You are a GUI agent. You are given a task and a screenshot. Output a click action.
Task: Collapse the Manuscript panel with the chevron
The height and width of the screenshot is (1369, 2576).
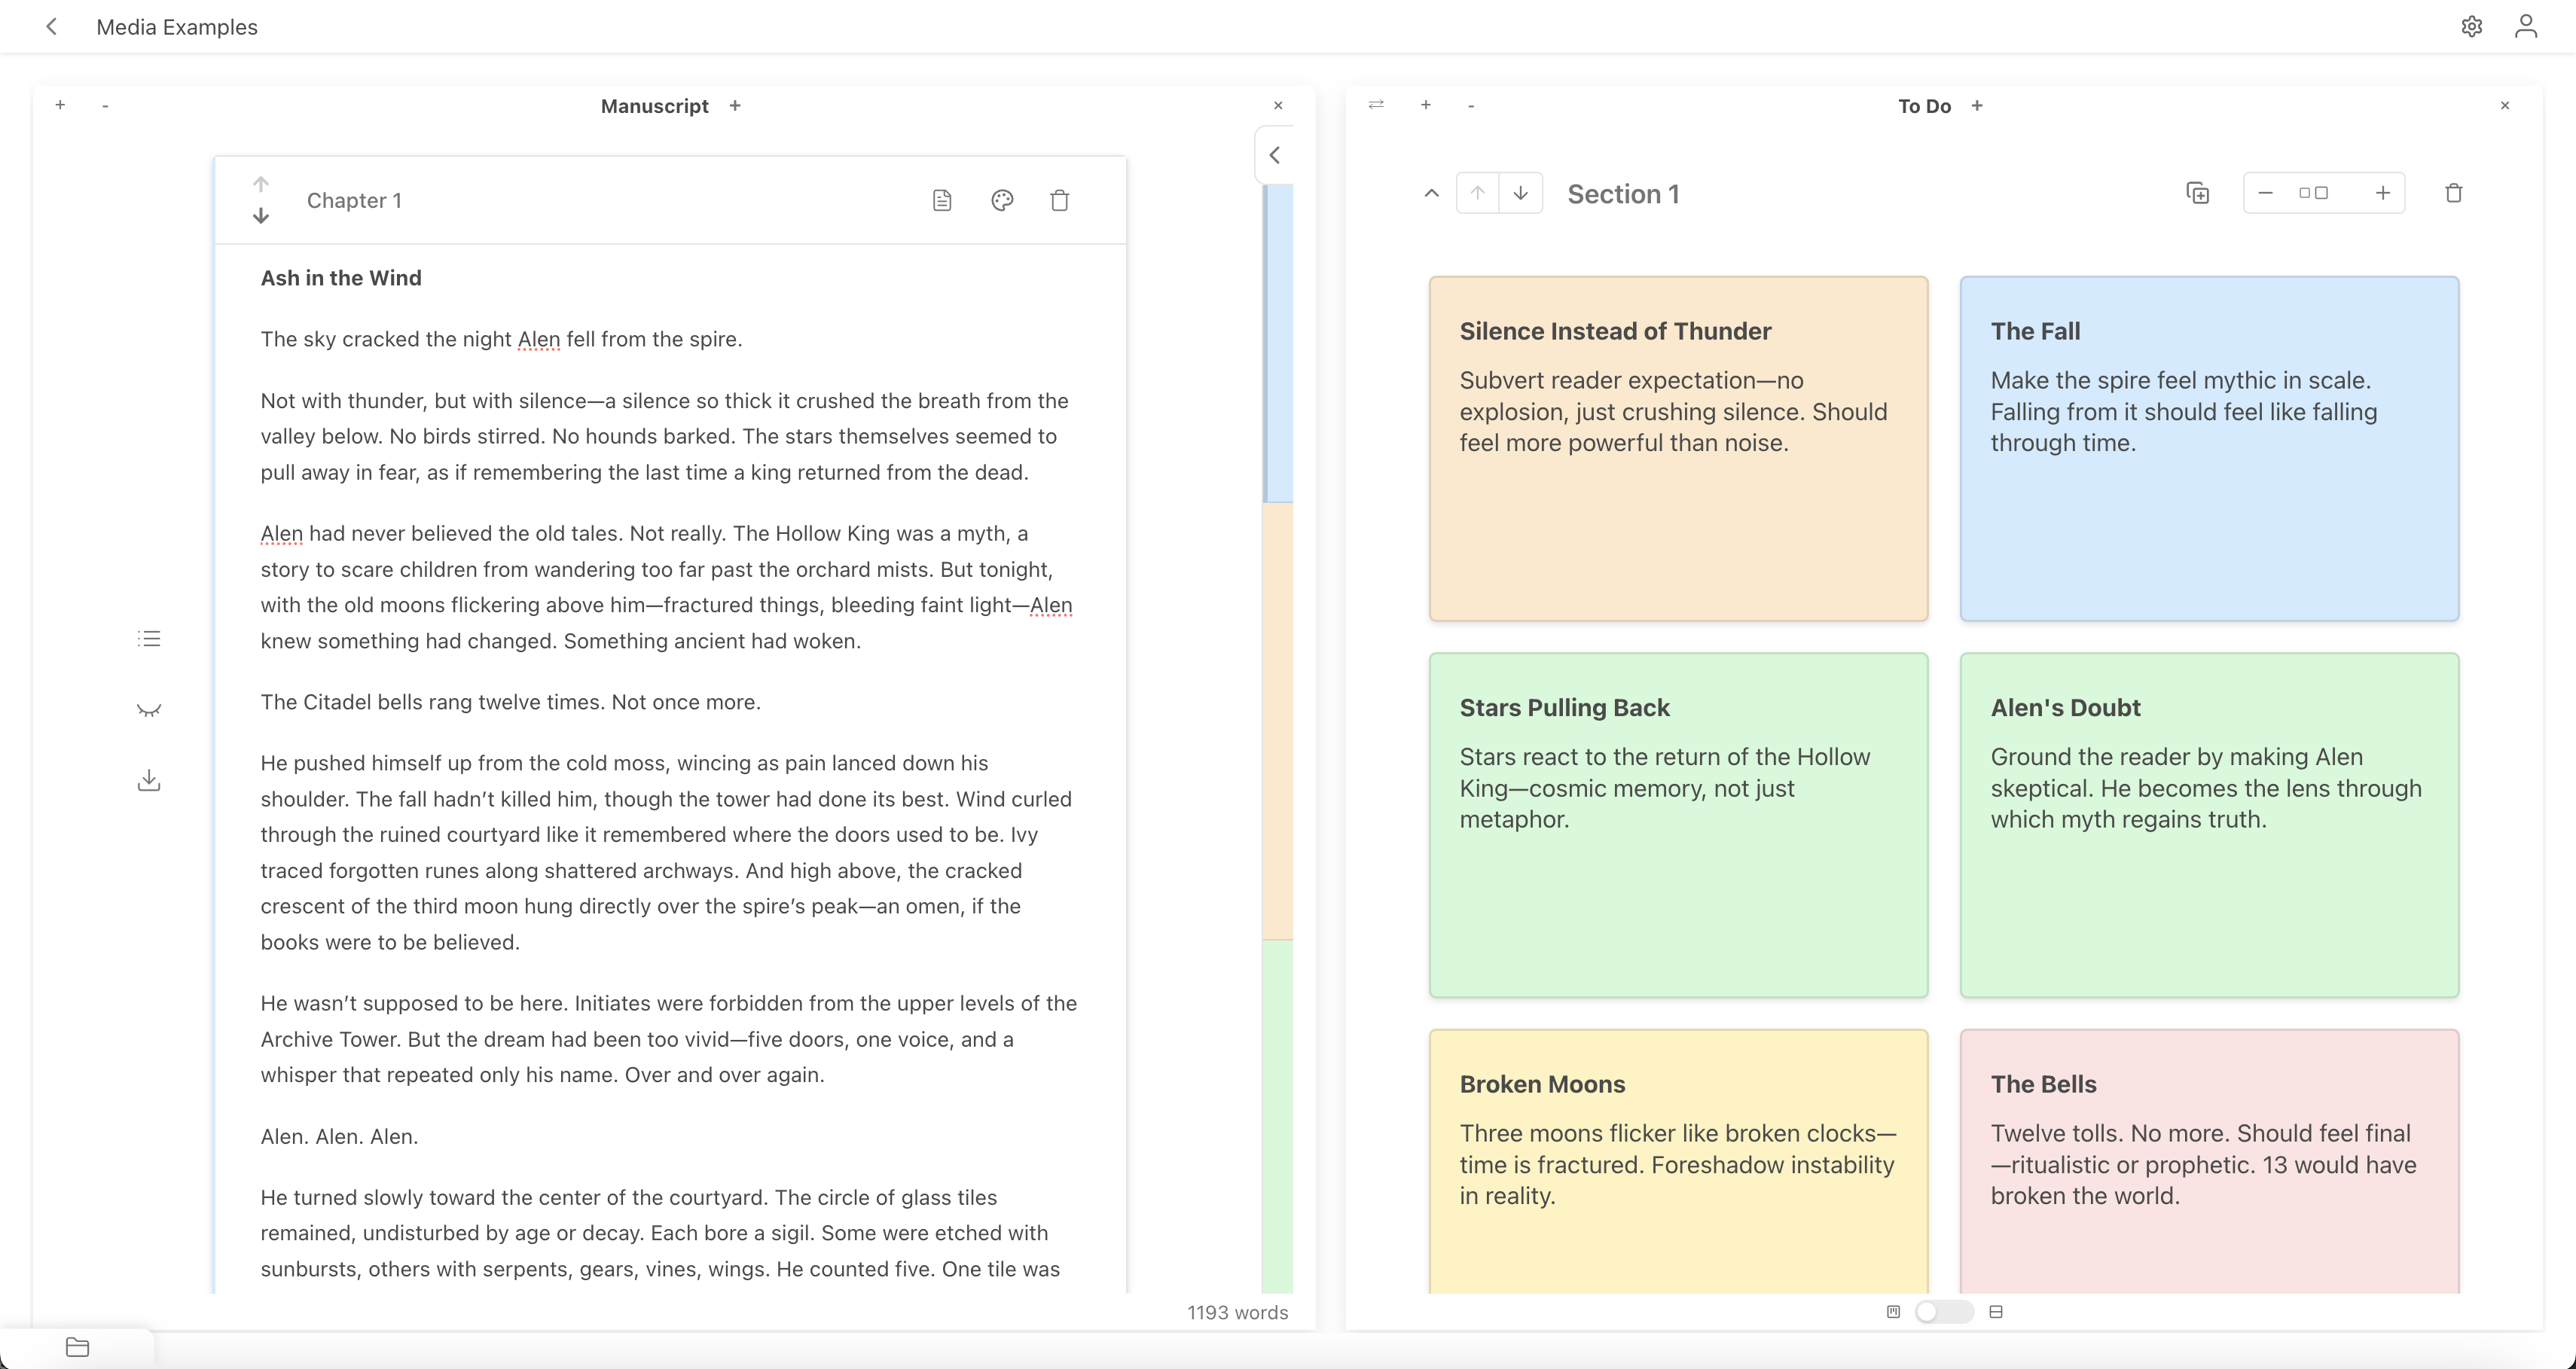click(1274, 153)
